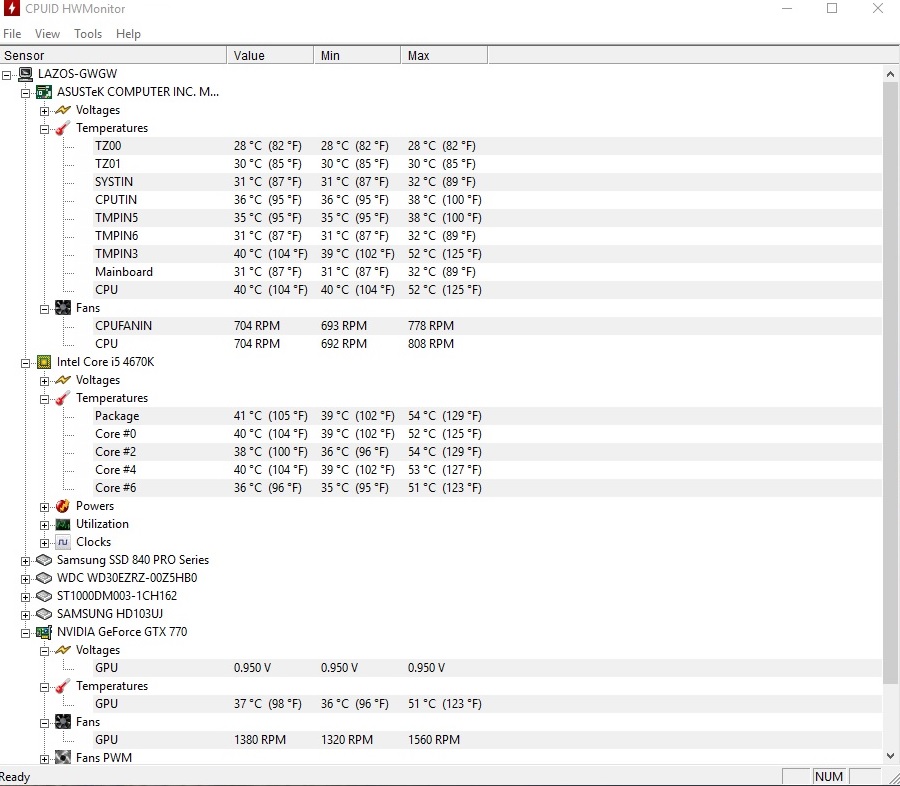Expand the Clocks node

[x=44, y=543]
